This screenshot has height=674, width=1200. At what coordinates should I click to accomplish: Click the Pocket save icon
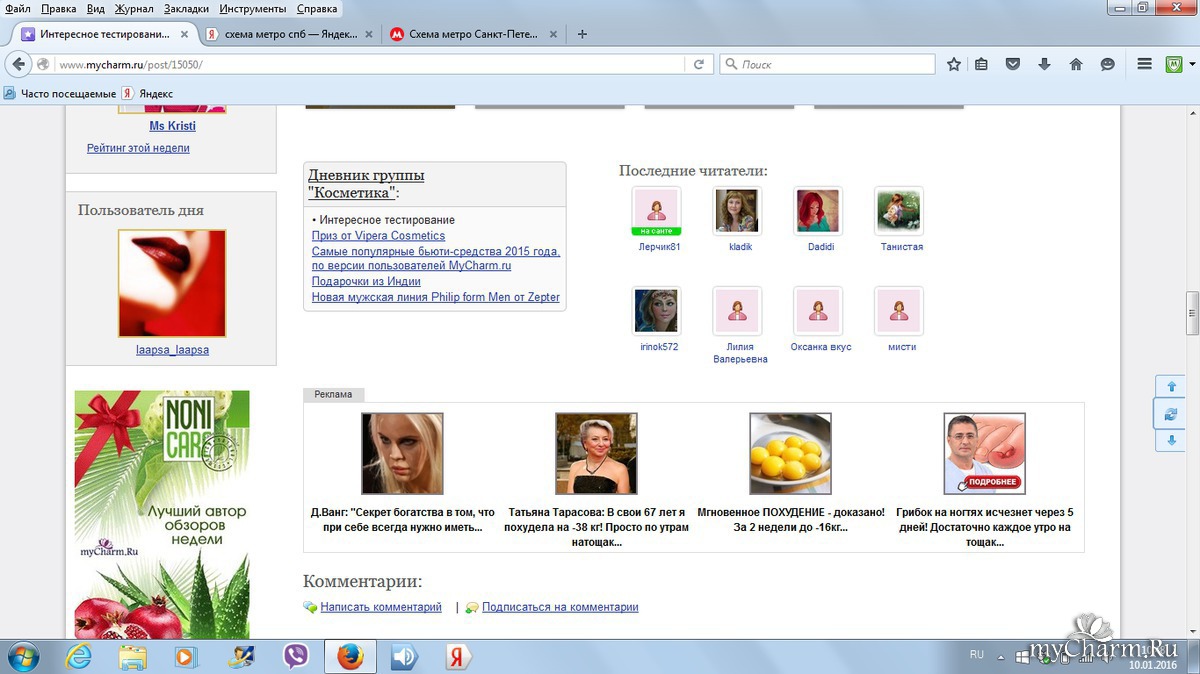pyautogui.click(x=1013, y=64)
